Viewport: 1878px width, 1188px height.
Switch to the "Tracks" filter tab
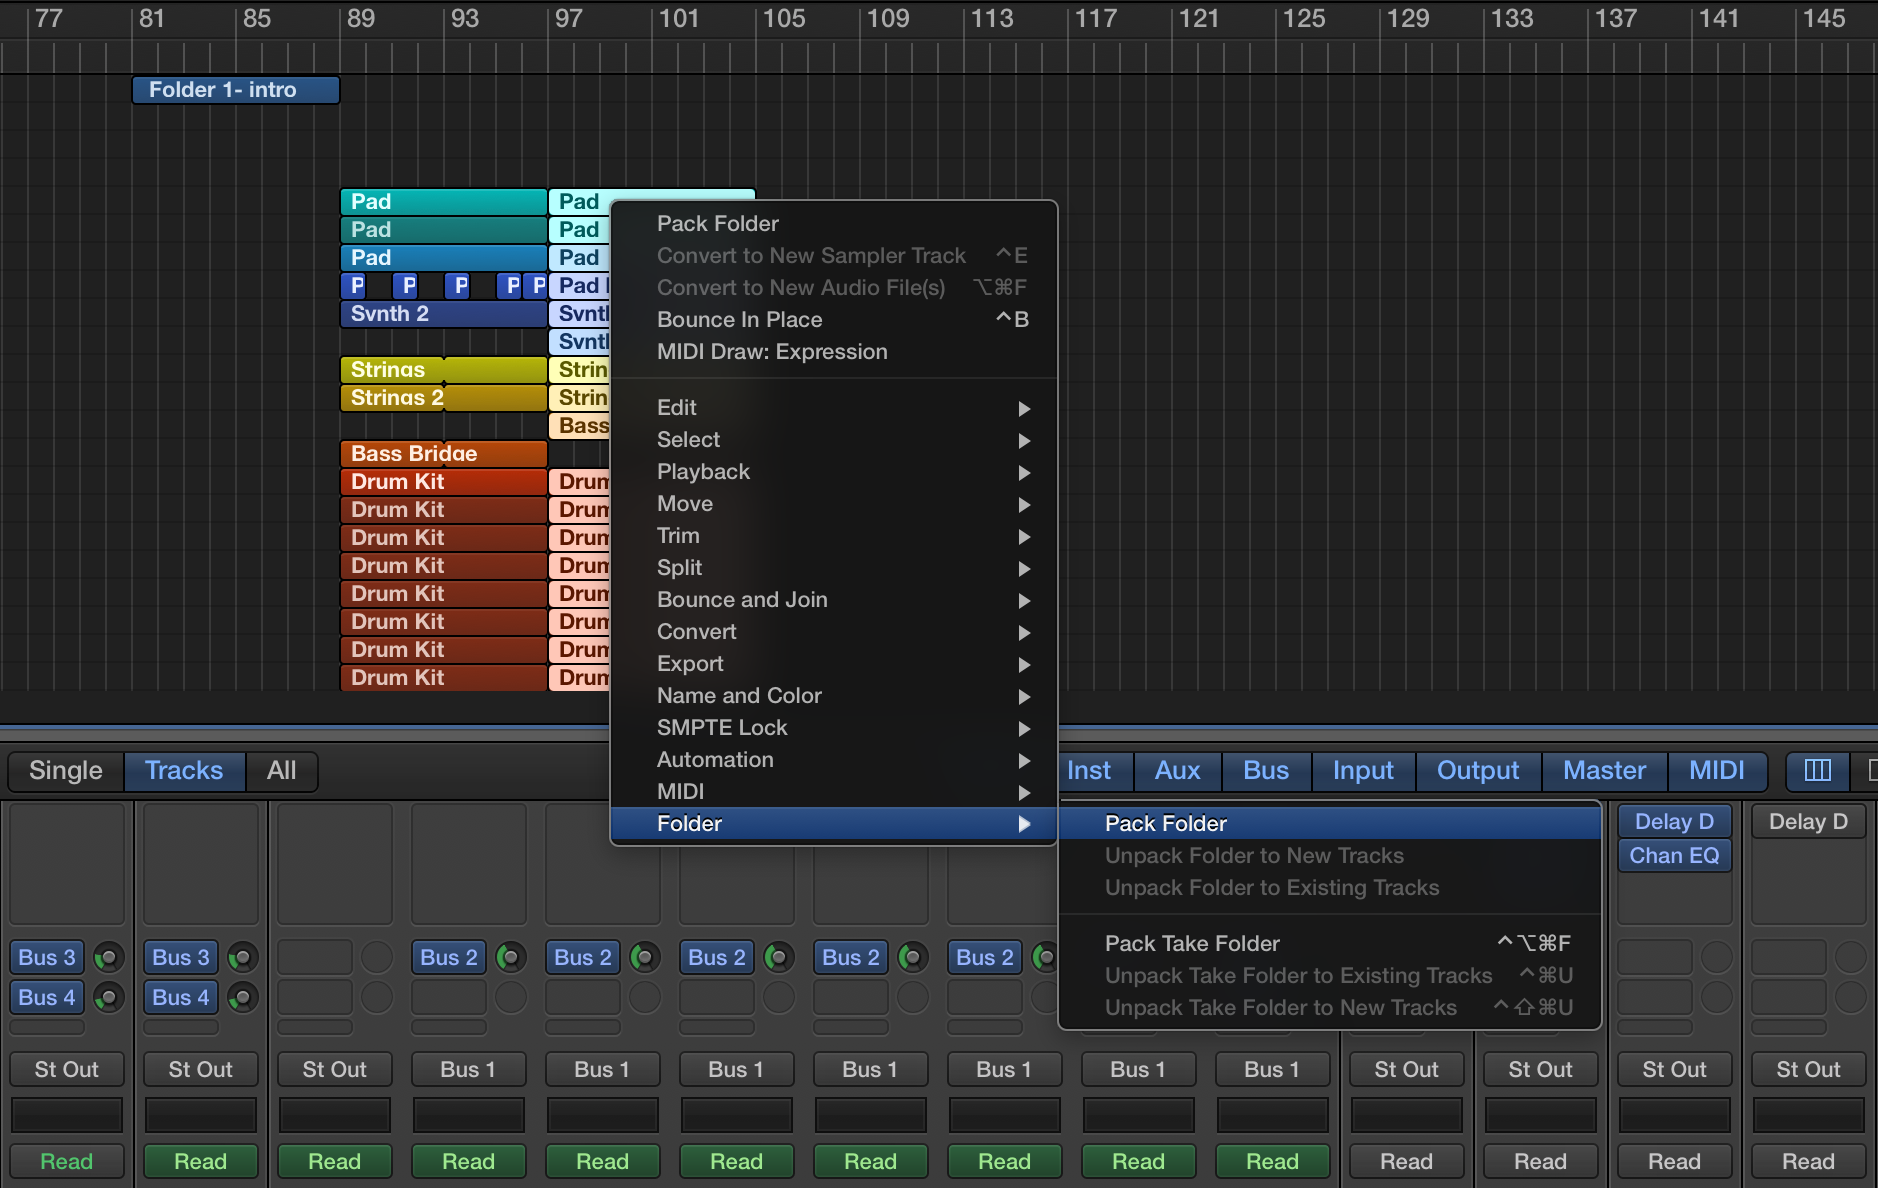pyautogui.click(x=183, y=771)
